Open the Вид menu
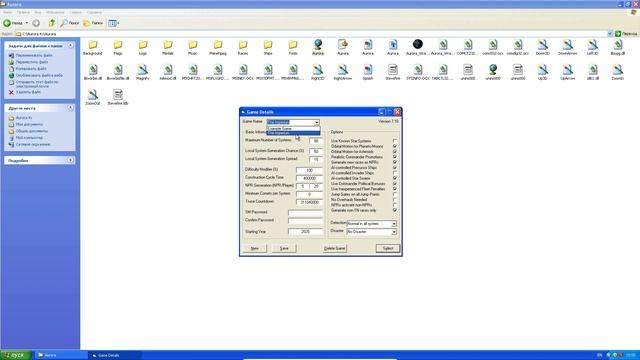The height and width of the screenshot is (360, 640). (x=38, y=13)
